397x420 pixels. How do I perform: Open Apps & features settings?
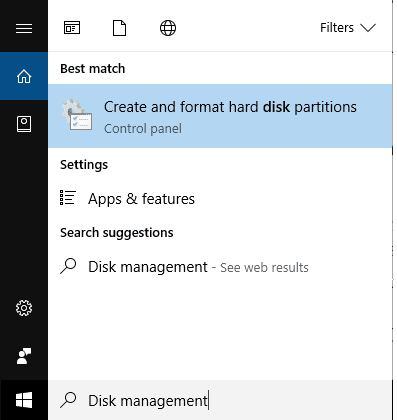pyautogui.click(x=220, y=199)
